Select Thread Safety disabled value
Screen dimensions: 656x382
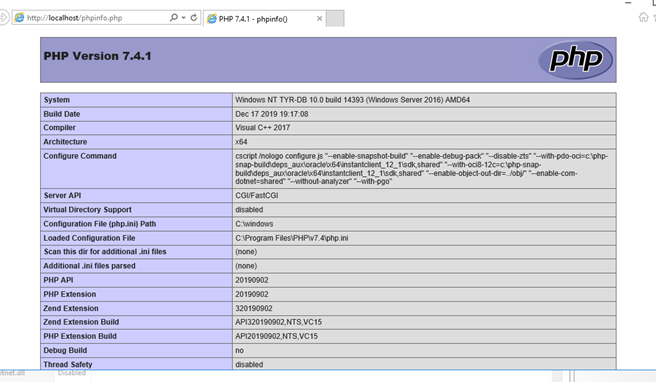point(249,364)
